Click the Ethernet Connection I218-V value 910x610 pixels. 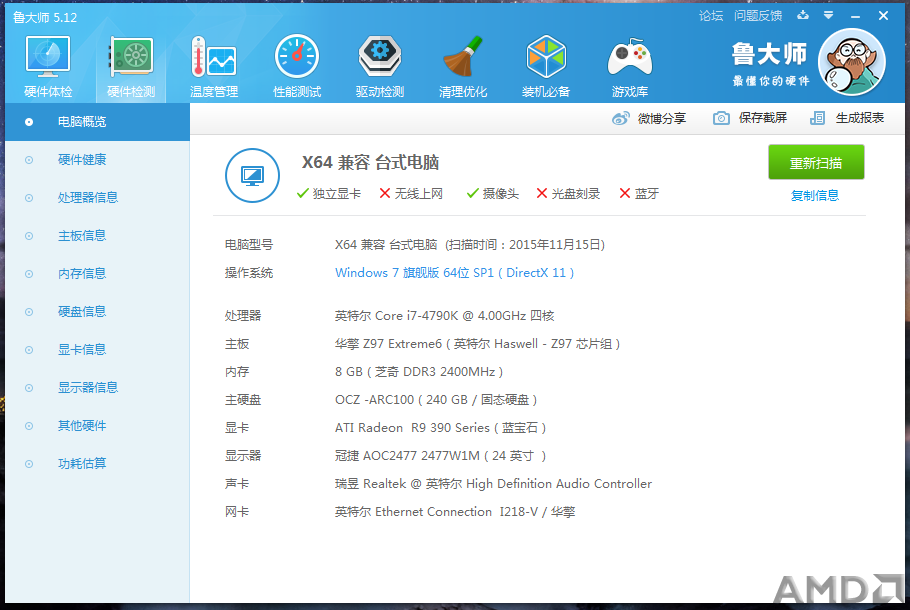coord(455,512)
